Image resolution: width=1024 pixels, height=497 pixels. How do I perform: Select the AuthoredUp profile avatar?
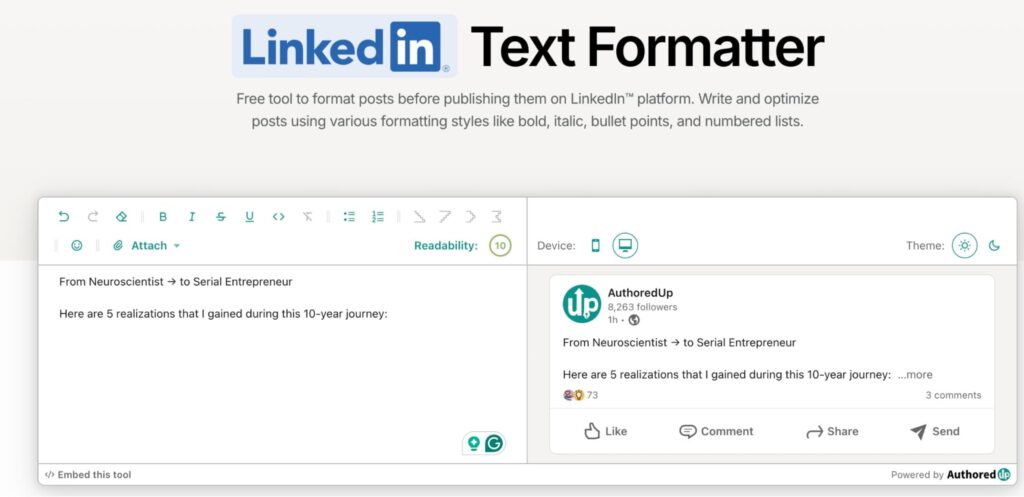tap(582, 304)
